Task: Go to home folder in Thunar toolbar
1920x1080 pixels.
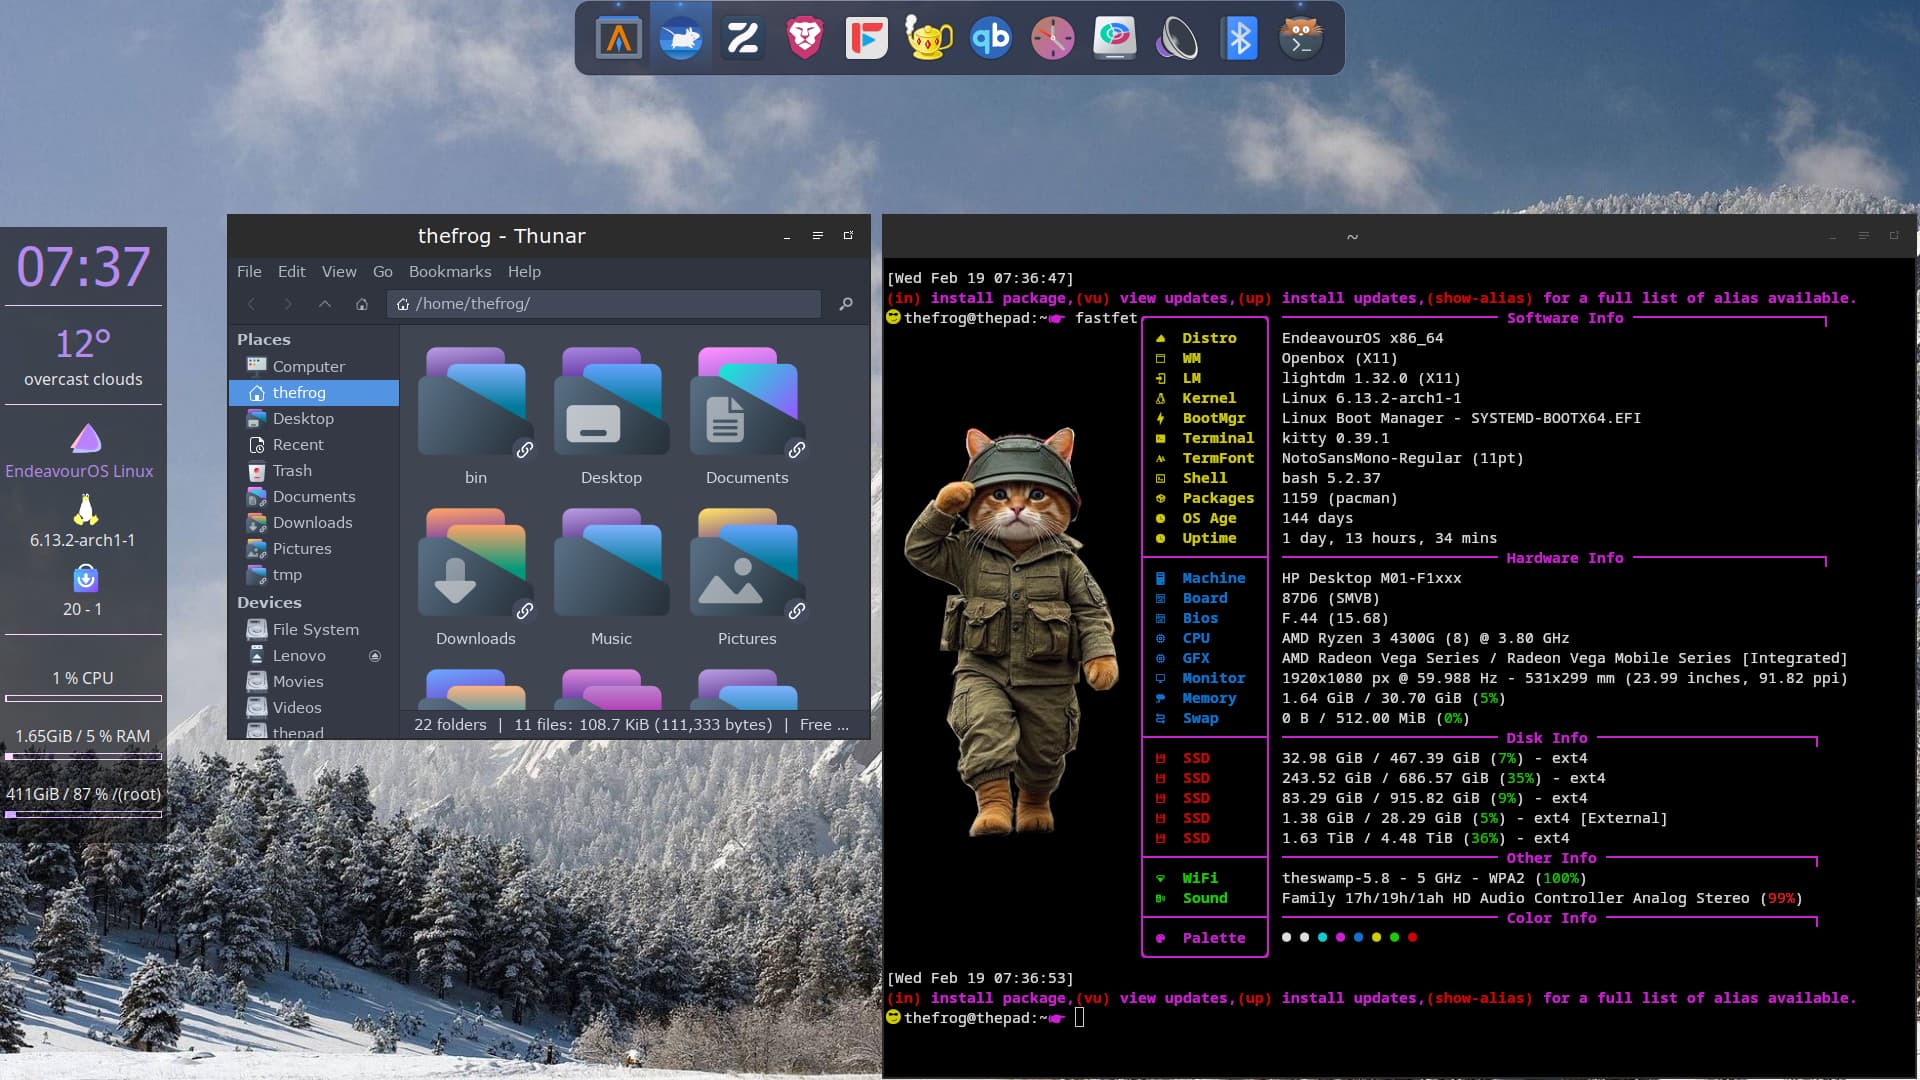Action: click(362, 304)
